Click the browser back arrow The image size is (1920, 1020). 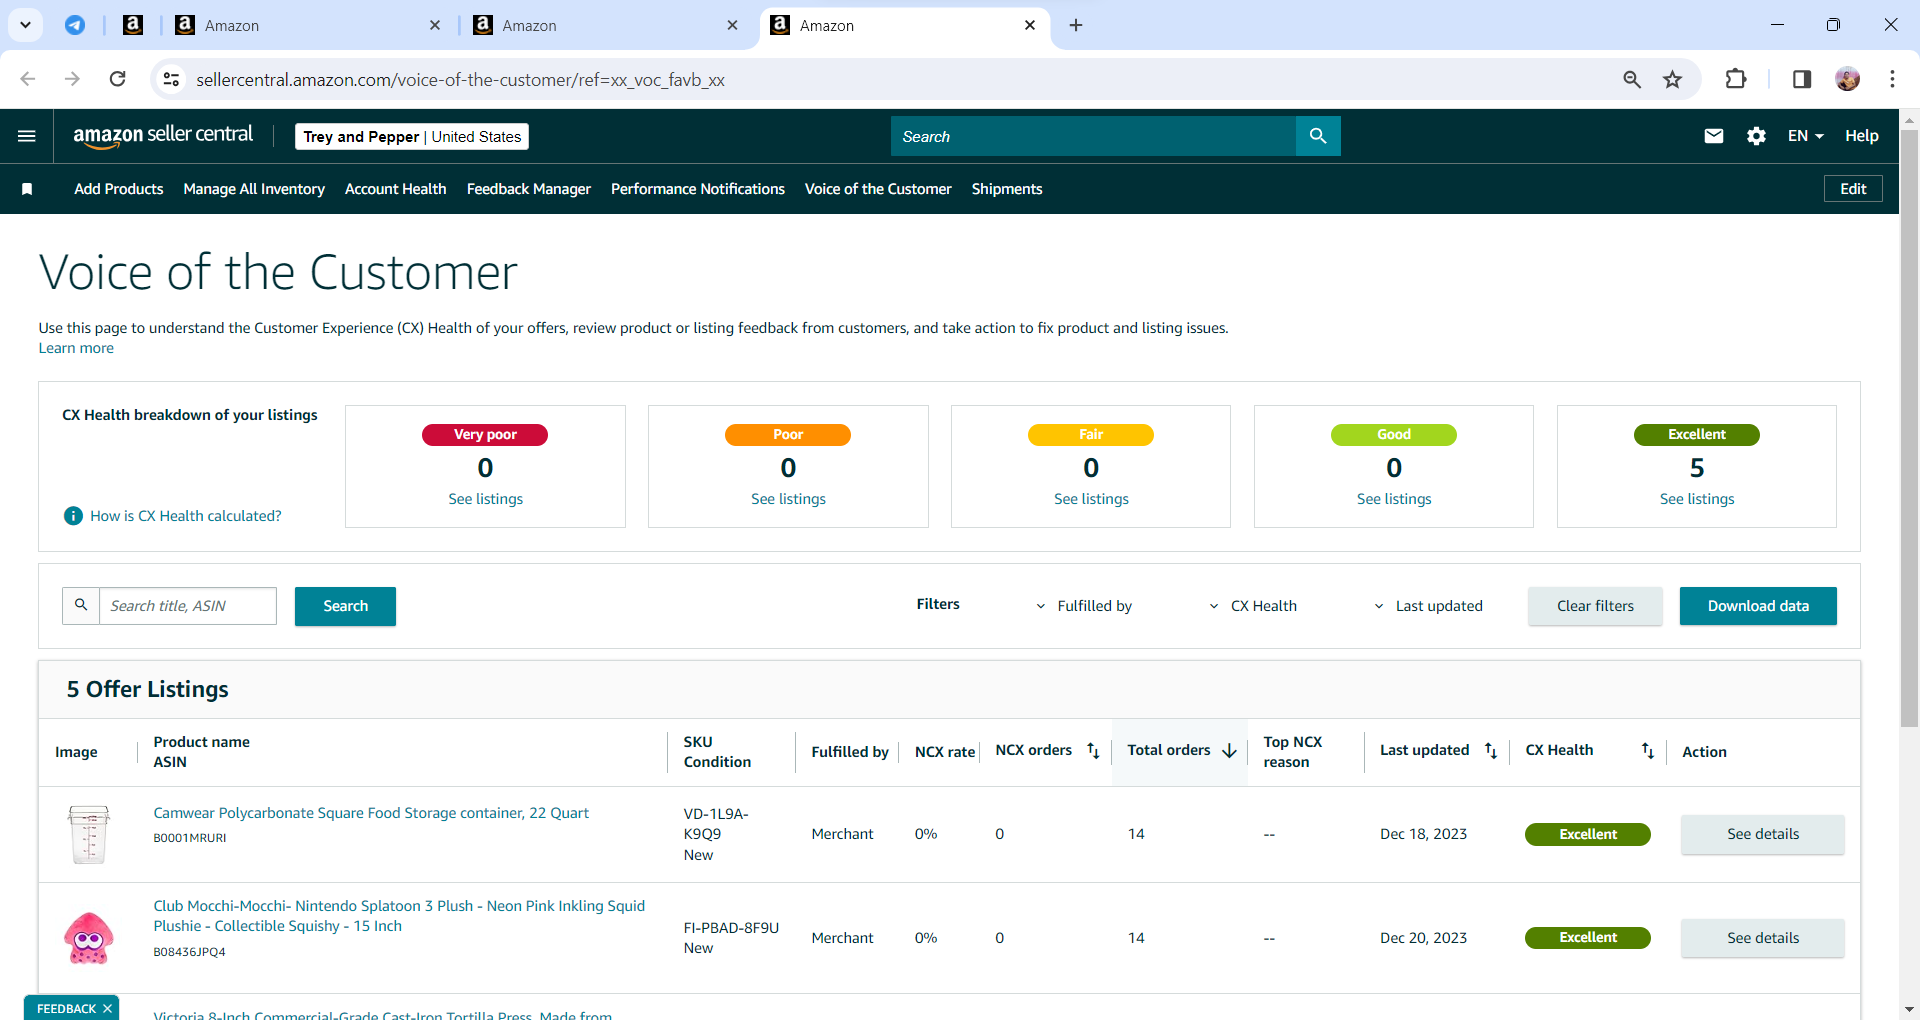[x=28, y=79]
